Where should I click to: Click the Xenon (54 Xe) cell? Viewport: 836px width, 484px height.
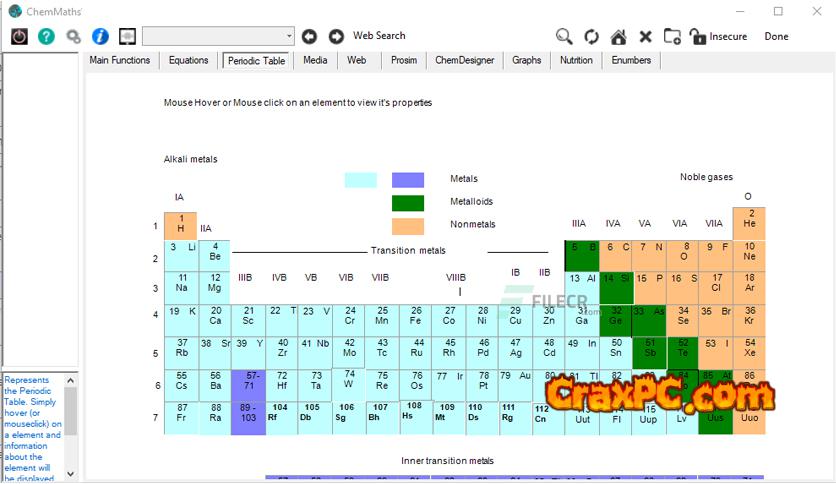749,352
